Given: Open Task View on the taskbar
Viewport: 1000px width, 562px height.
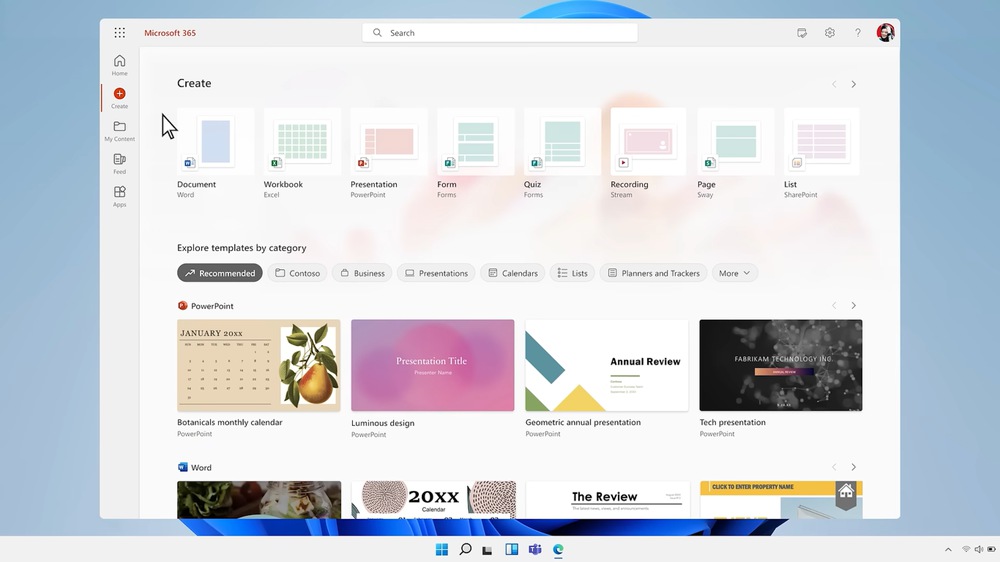Looking at the screenshot, I should point(487,550).
